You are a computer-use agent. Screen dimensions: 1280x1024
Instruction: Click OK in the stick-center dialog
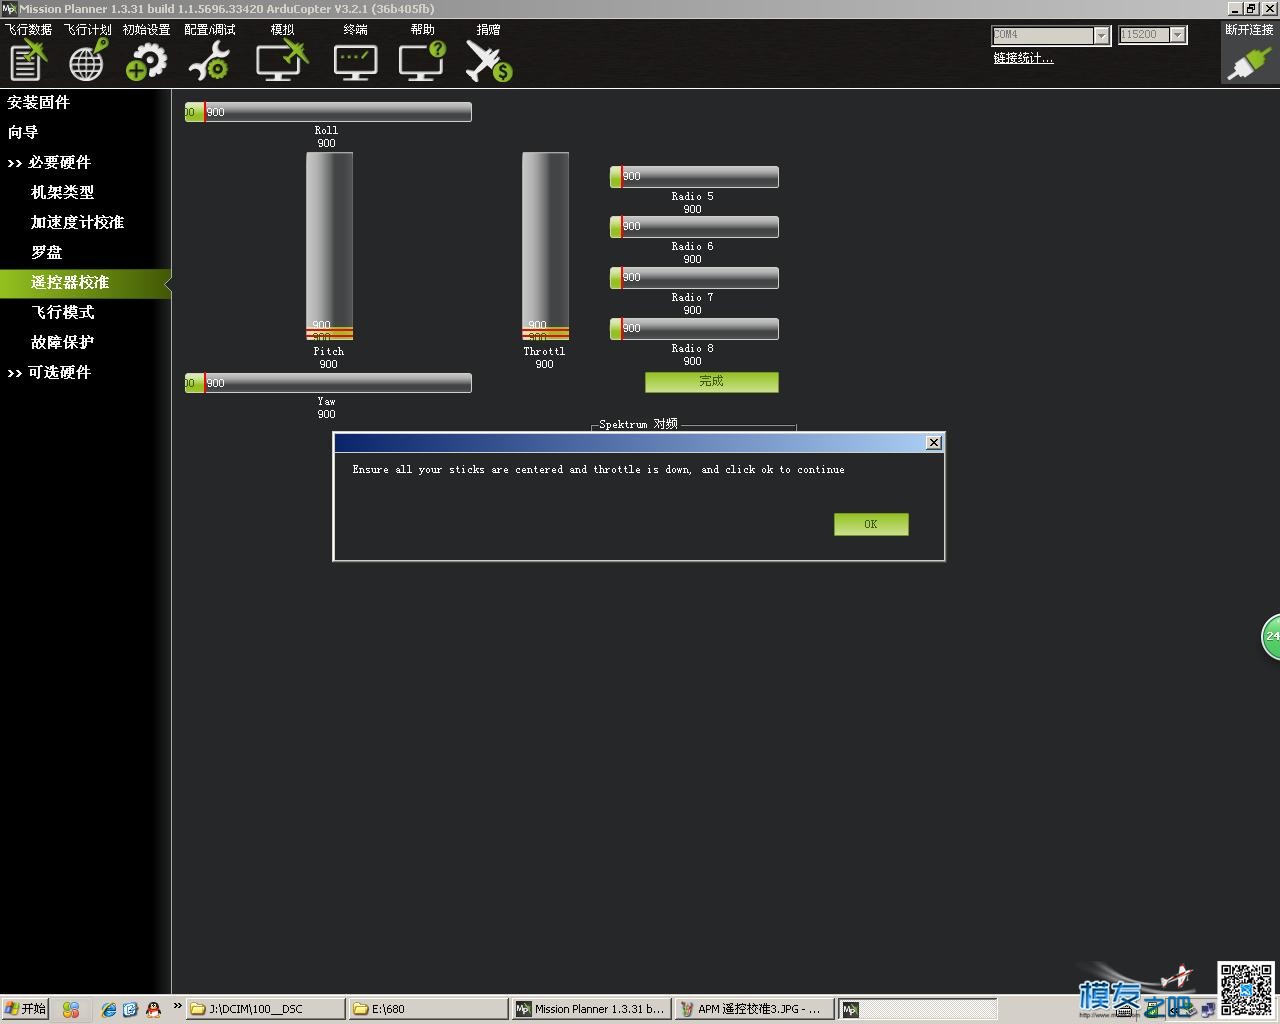click(x=871, y=524)
